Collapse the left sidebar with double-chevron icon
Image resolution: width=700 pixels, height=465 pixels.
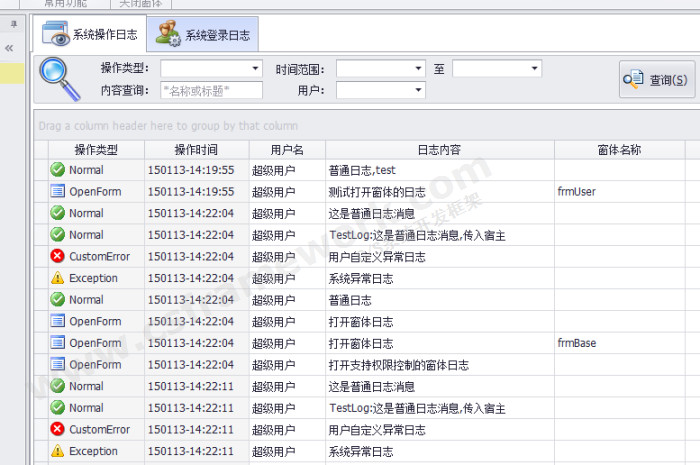point(9,48)
